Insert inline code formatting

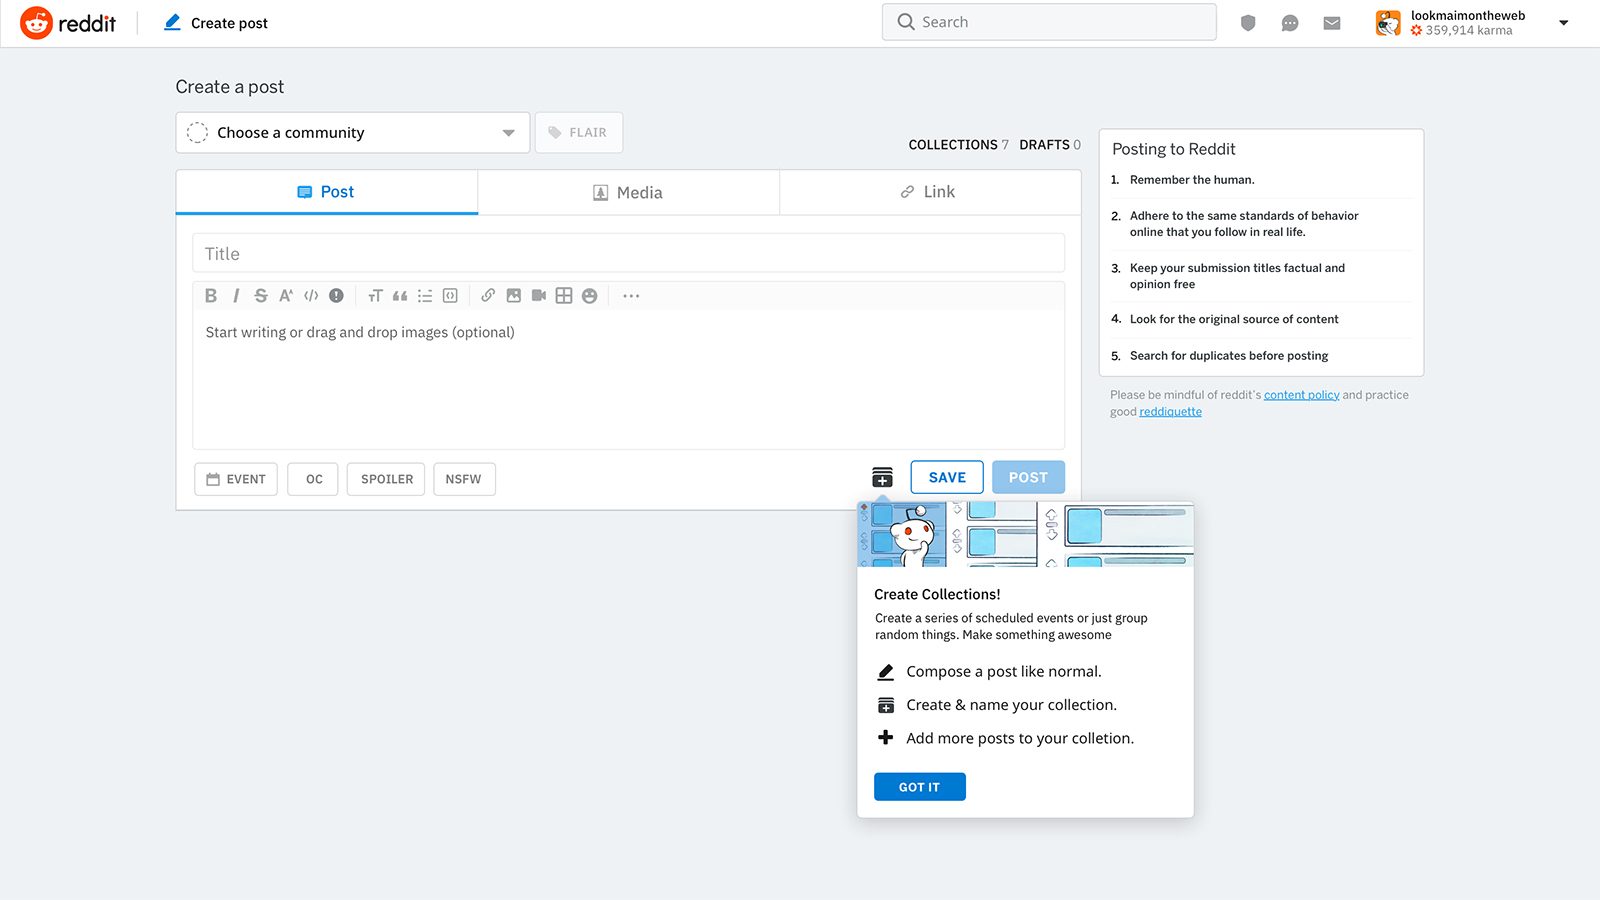click(x=311, y=296)
